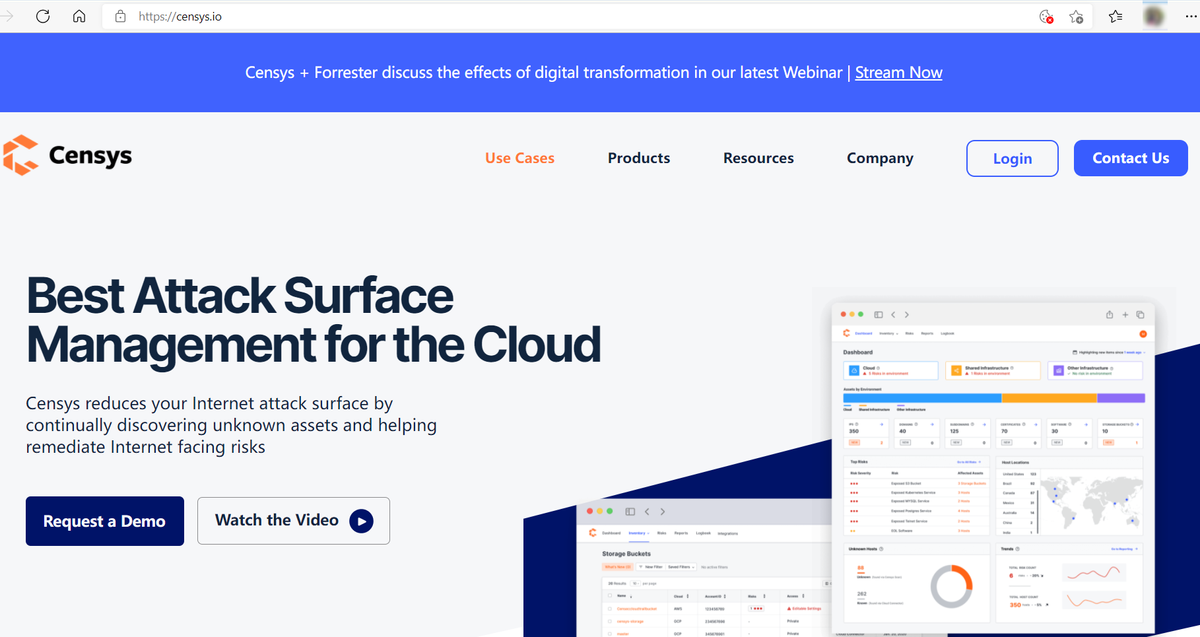
Task: Open the browser profile avatar
Action: [1154, 16]
